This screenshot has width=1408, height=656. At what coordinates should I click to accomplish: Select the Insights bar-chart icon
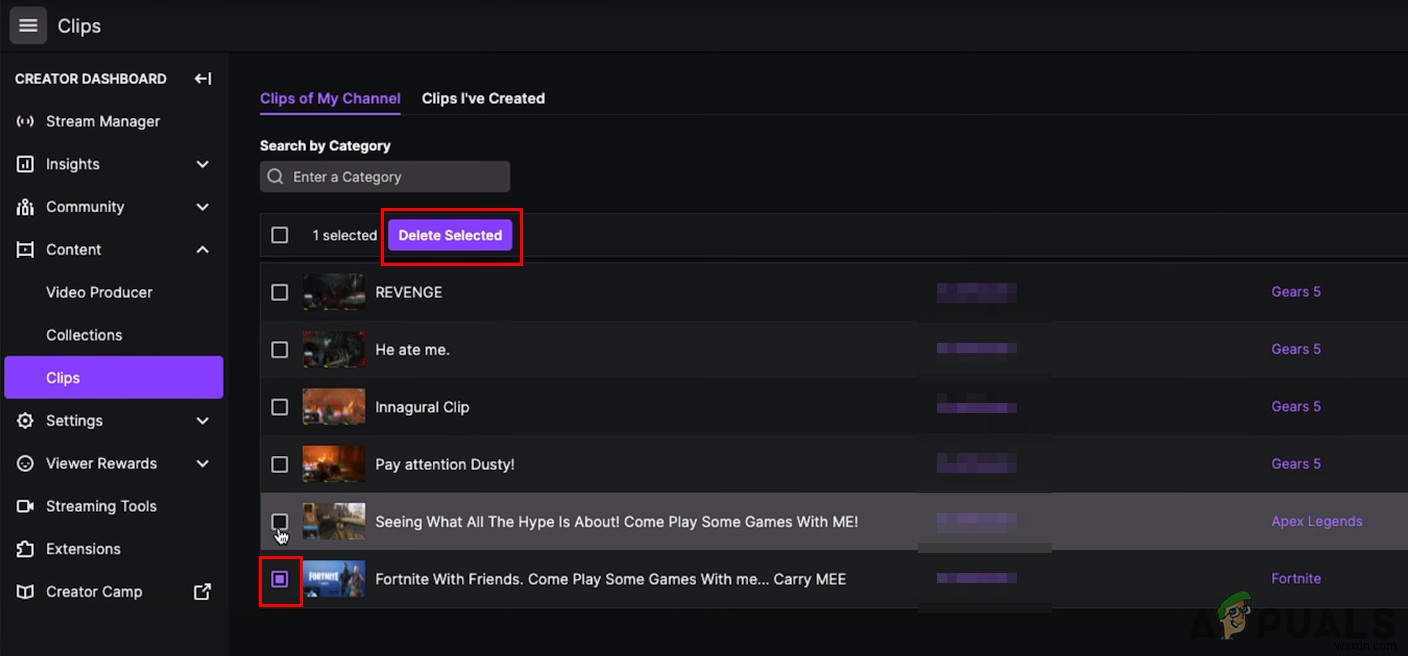(x=24, y=164)
